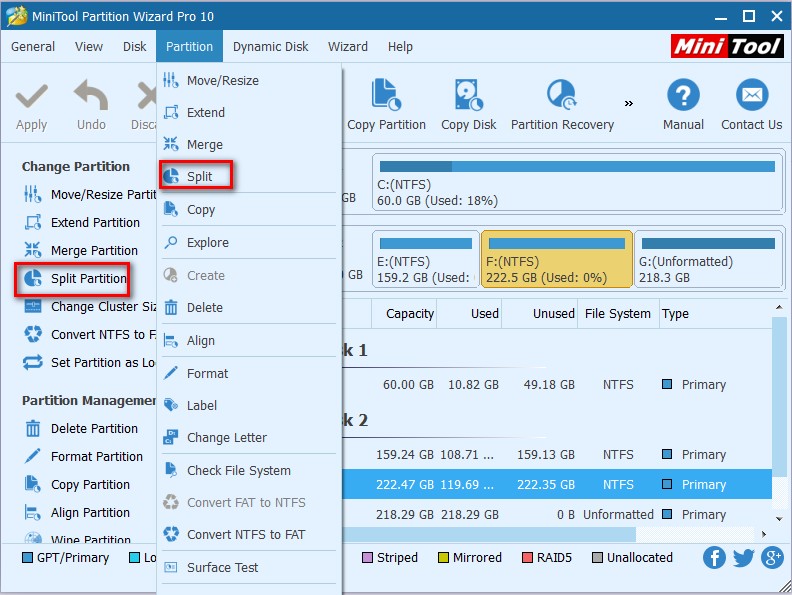Viewport: 792px width, 595px height.
Task: Click the Undo arrow icon
Action: pos(91,94)
